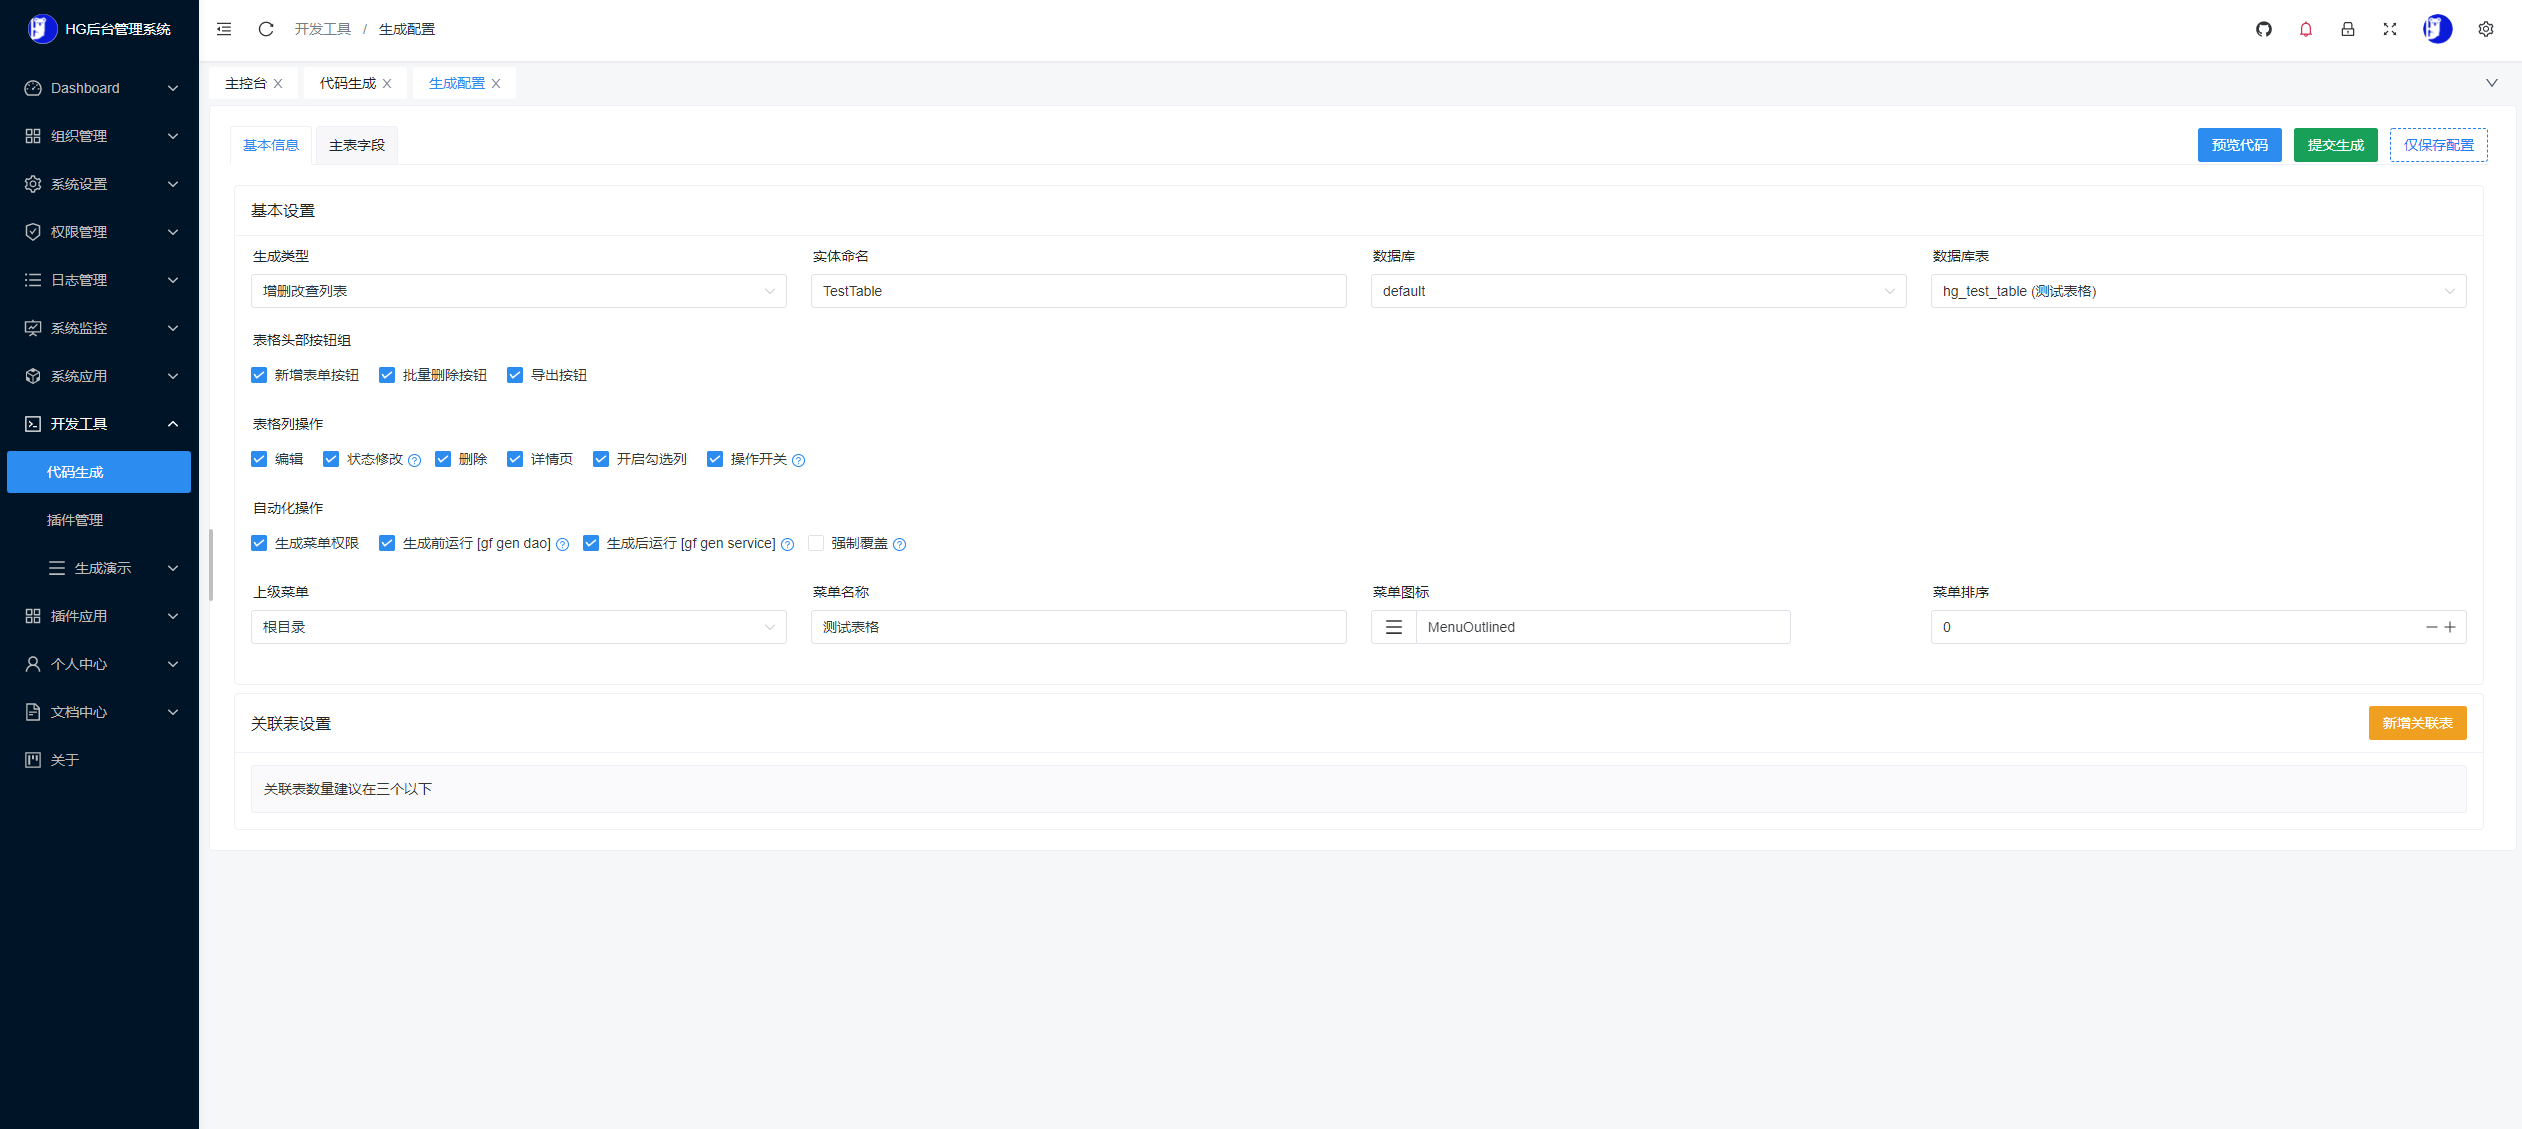Open the settings gear in header
Viewport: 2522px width, 1129px height.
(2486, 29)
